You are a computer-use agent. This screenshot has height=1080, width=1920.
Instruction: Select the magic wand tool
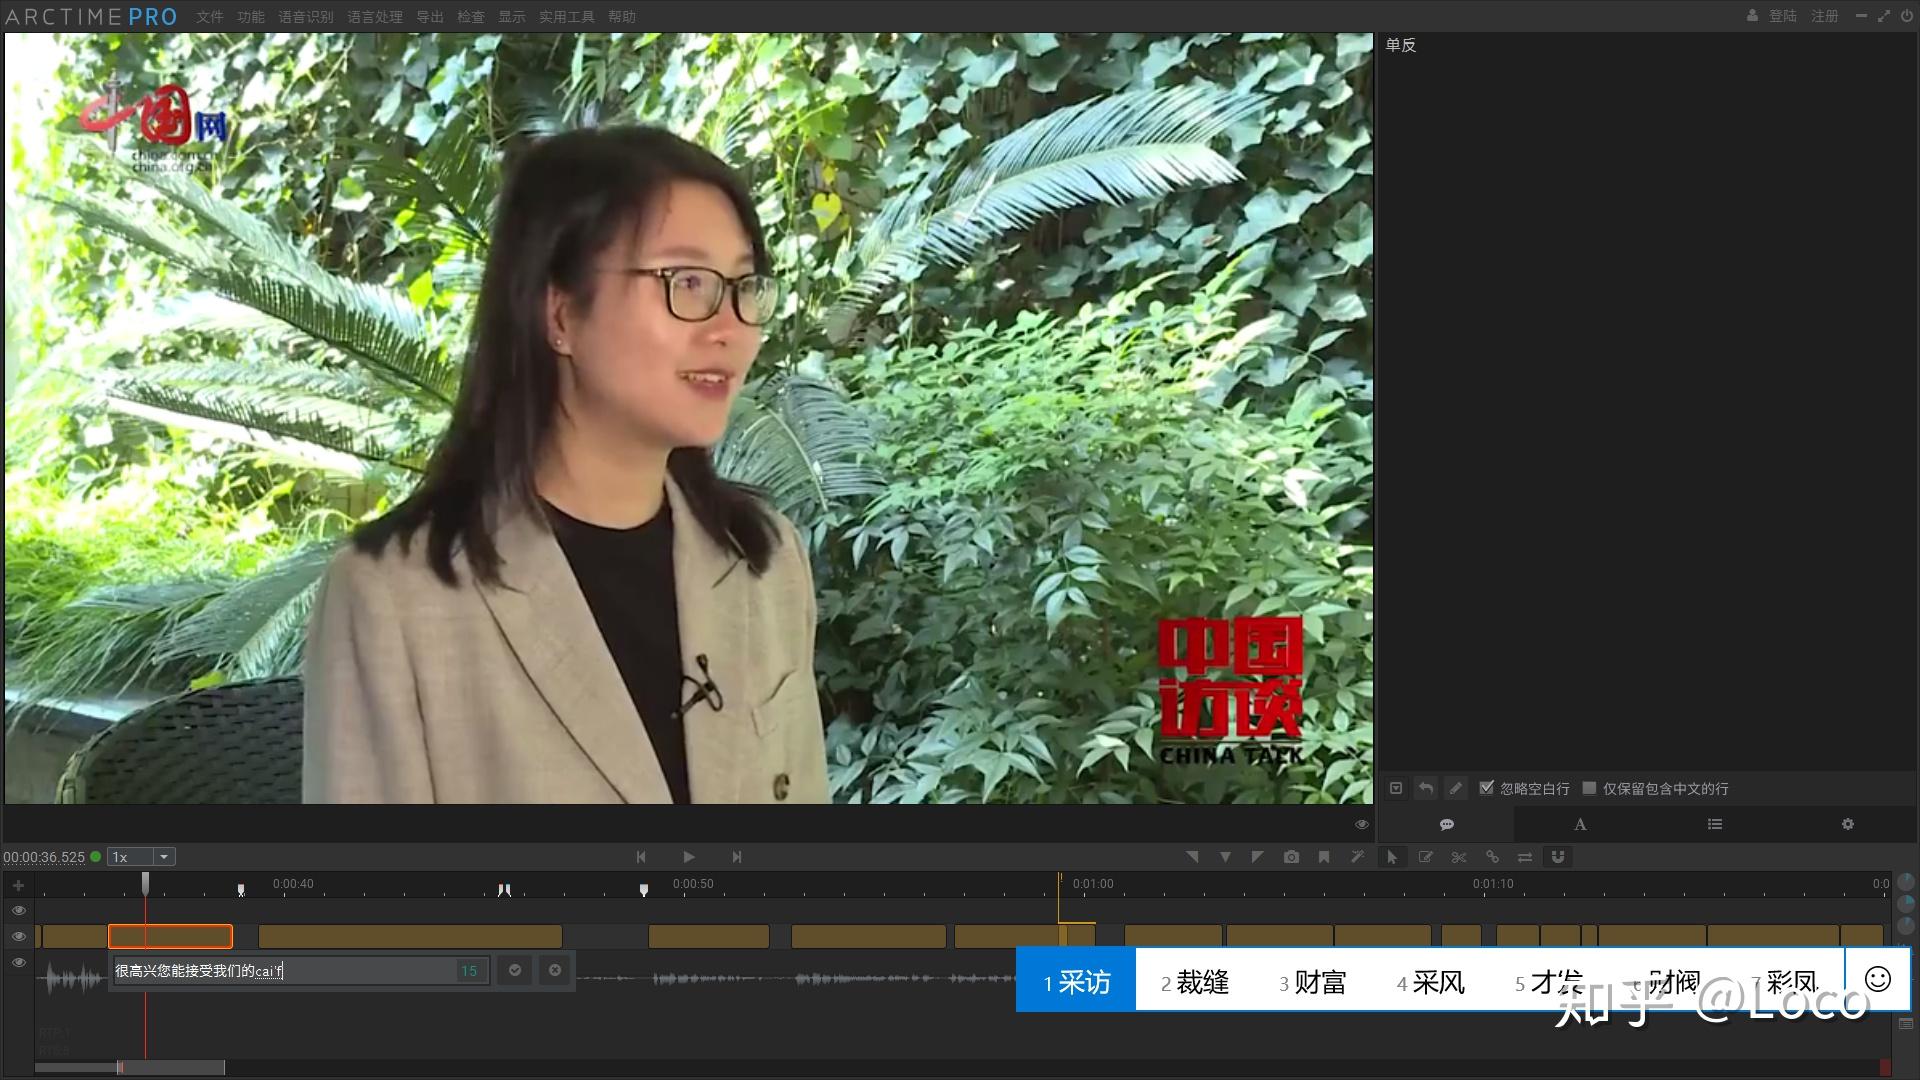(x=1357, y=857)
